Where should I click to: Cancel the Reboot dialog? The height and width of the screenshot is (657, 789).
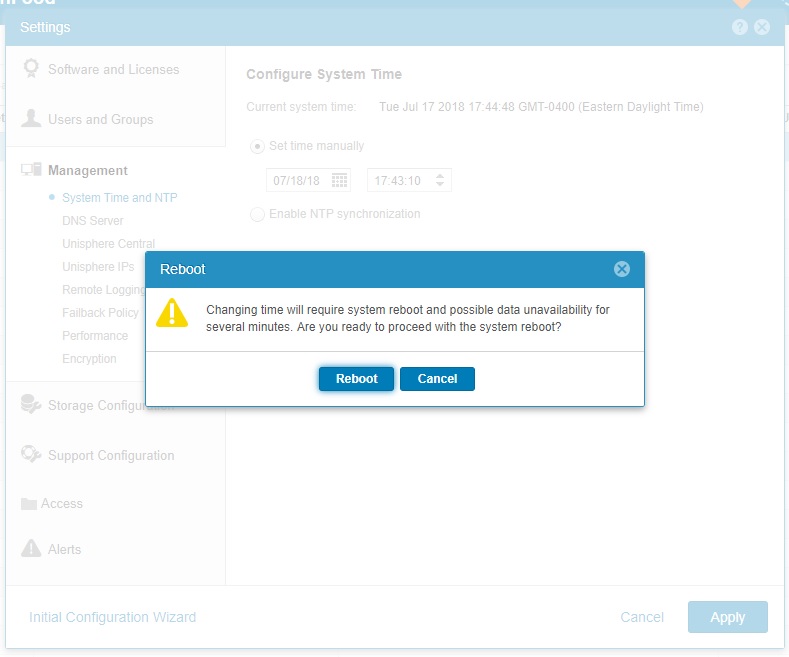[x=437, y=379]
